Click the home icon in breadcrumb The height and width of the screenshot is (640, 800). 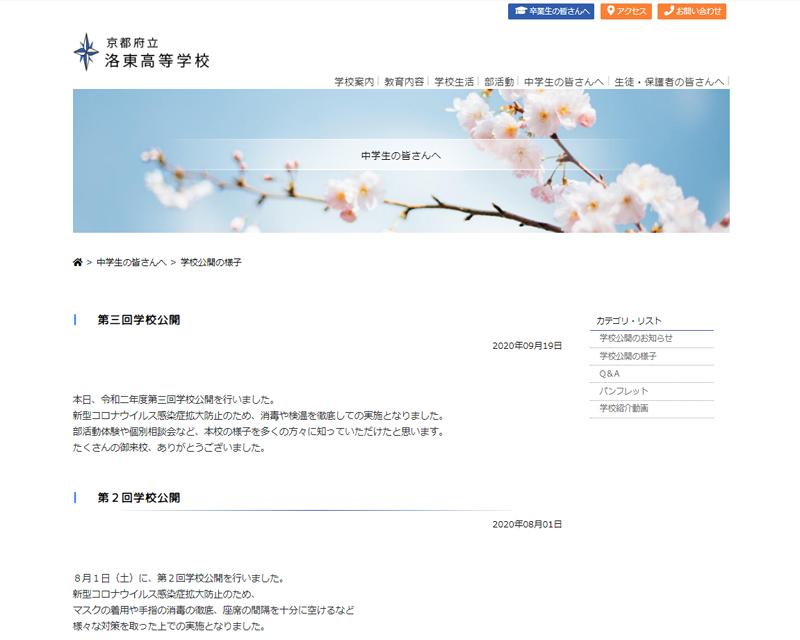[78, 262]
